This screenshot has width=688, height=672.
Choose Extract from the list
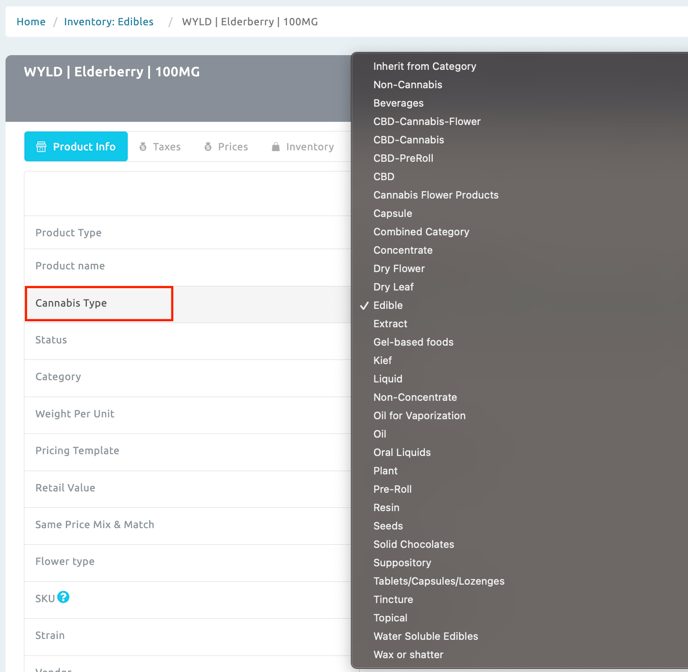point(390,324)
